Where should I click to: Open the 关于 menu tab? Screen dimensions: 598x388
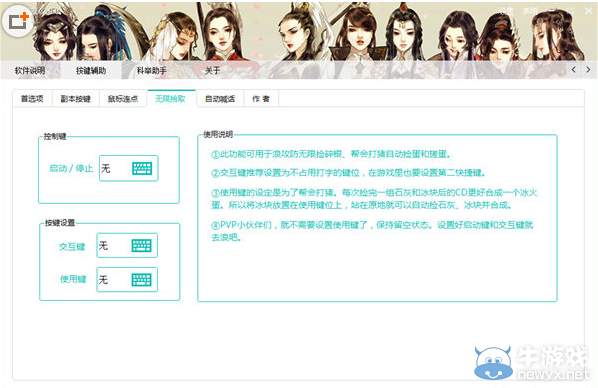[x=212, y=70]
